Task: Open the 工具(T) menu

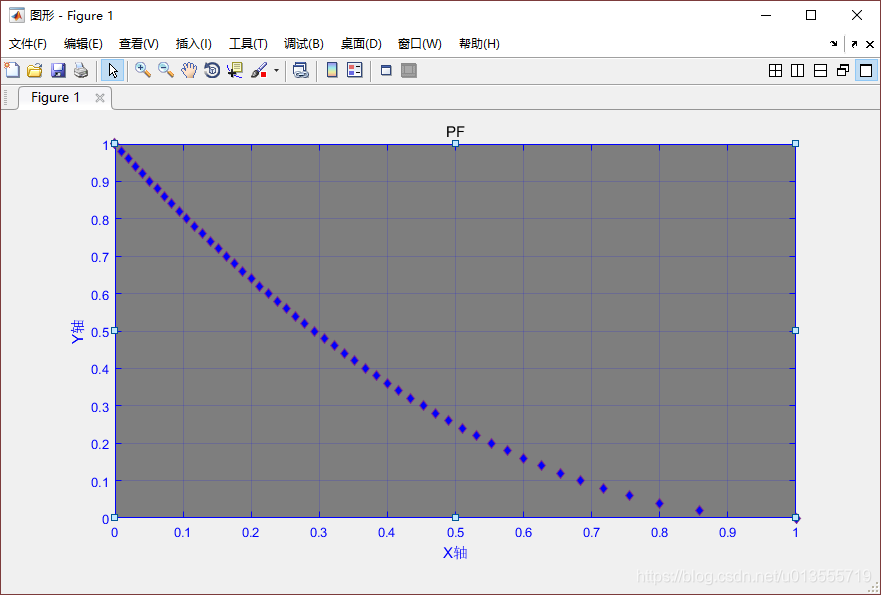Action: click(x=248, y=44)
